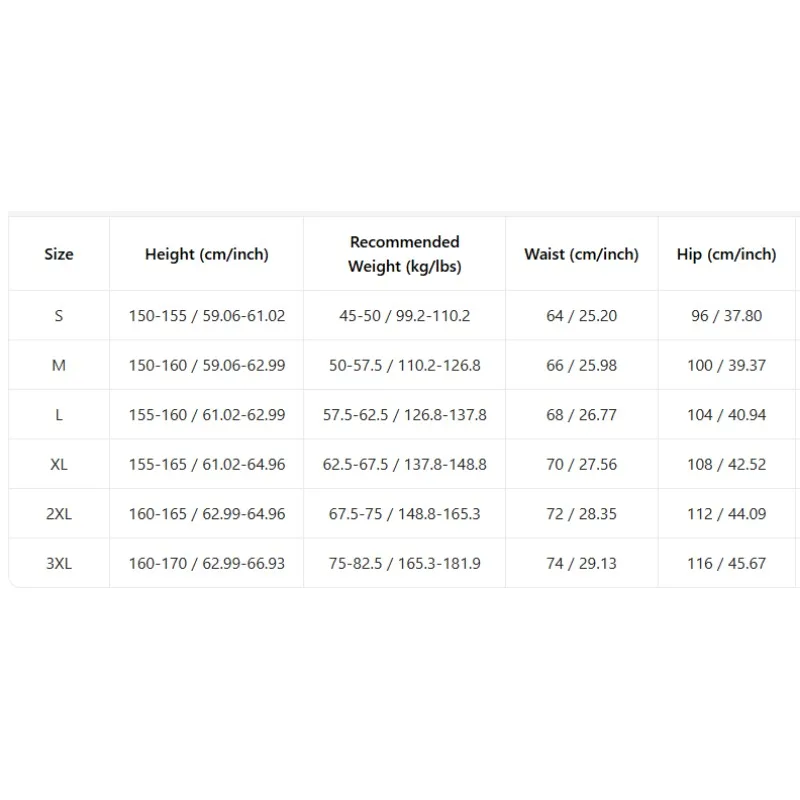Select the Waist (cm/inch) column header

point(582,254)
